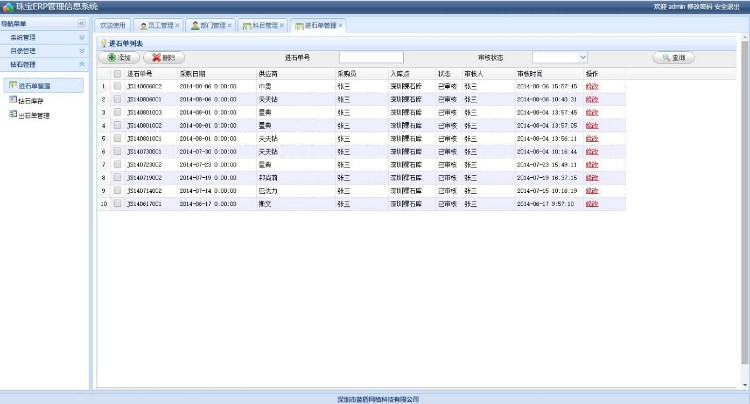Click the green 添加 (add) button
Viewport: 750px width, 404px height.
(118, 58)
